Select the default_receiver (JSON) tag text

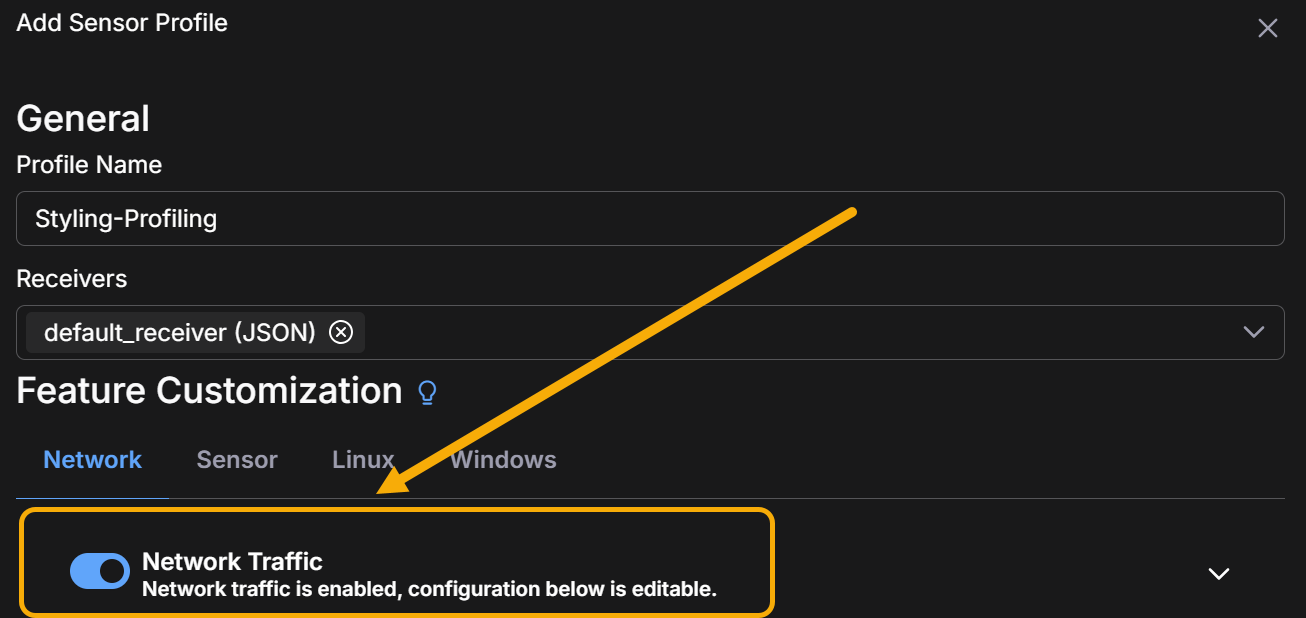click(x=180, y=332)
